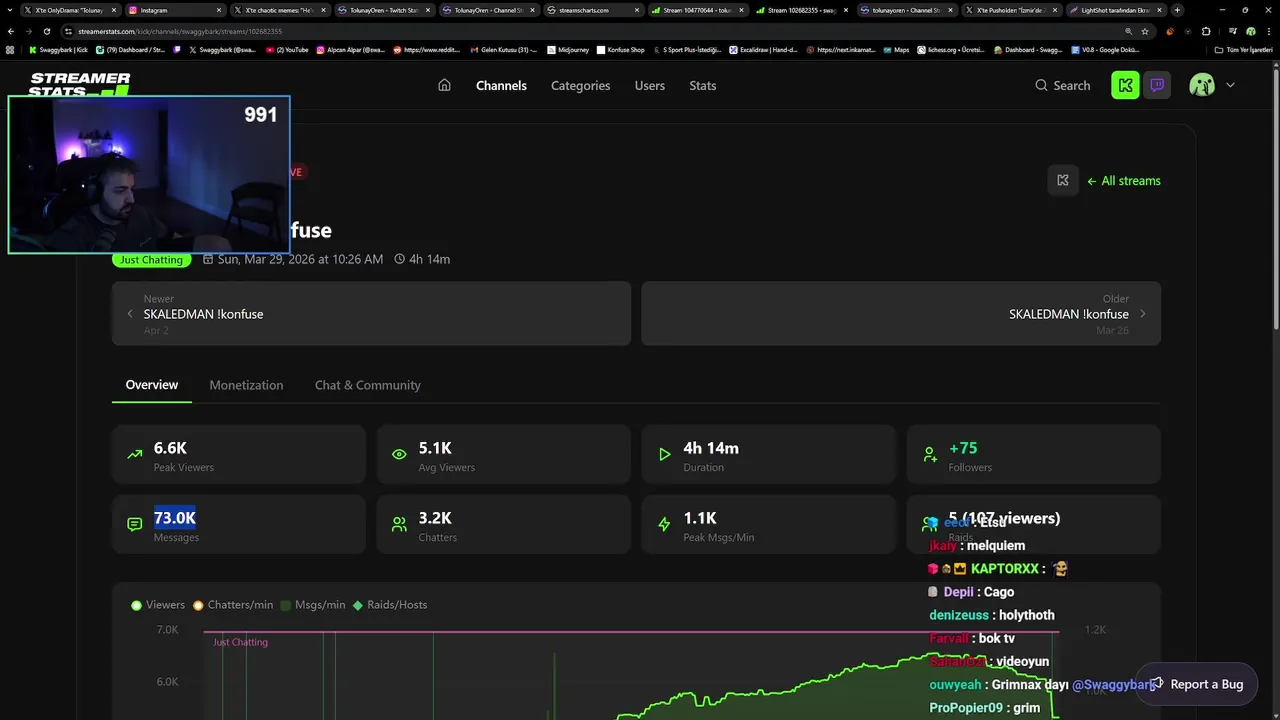
Task: Click the page vertical scrollbar
Action: [x=1276, y=200]
